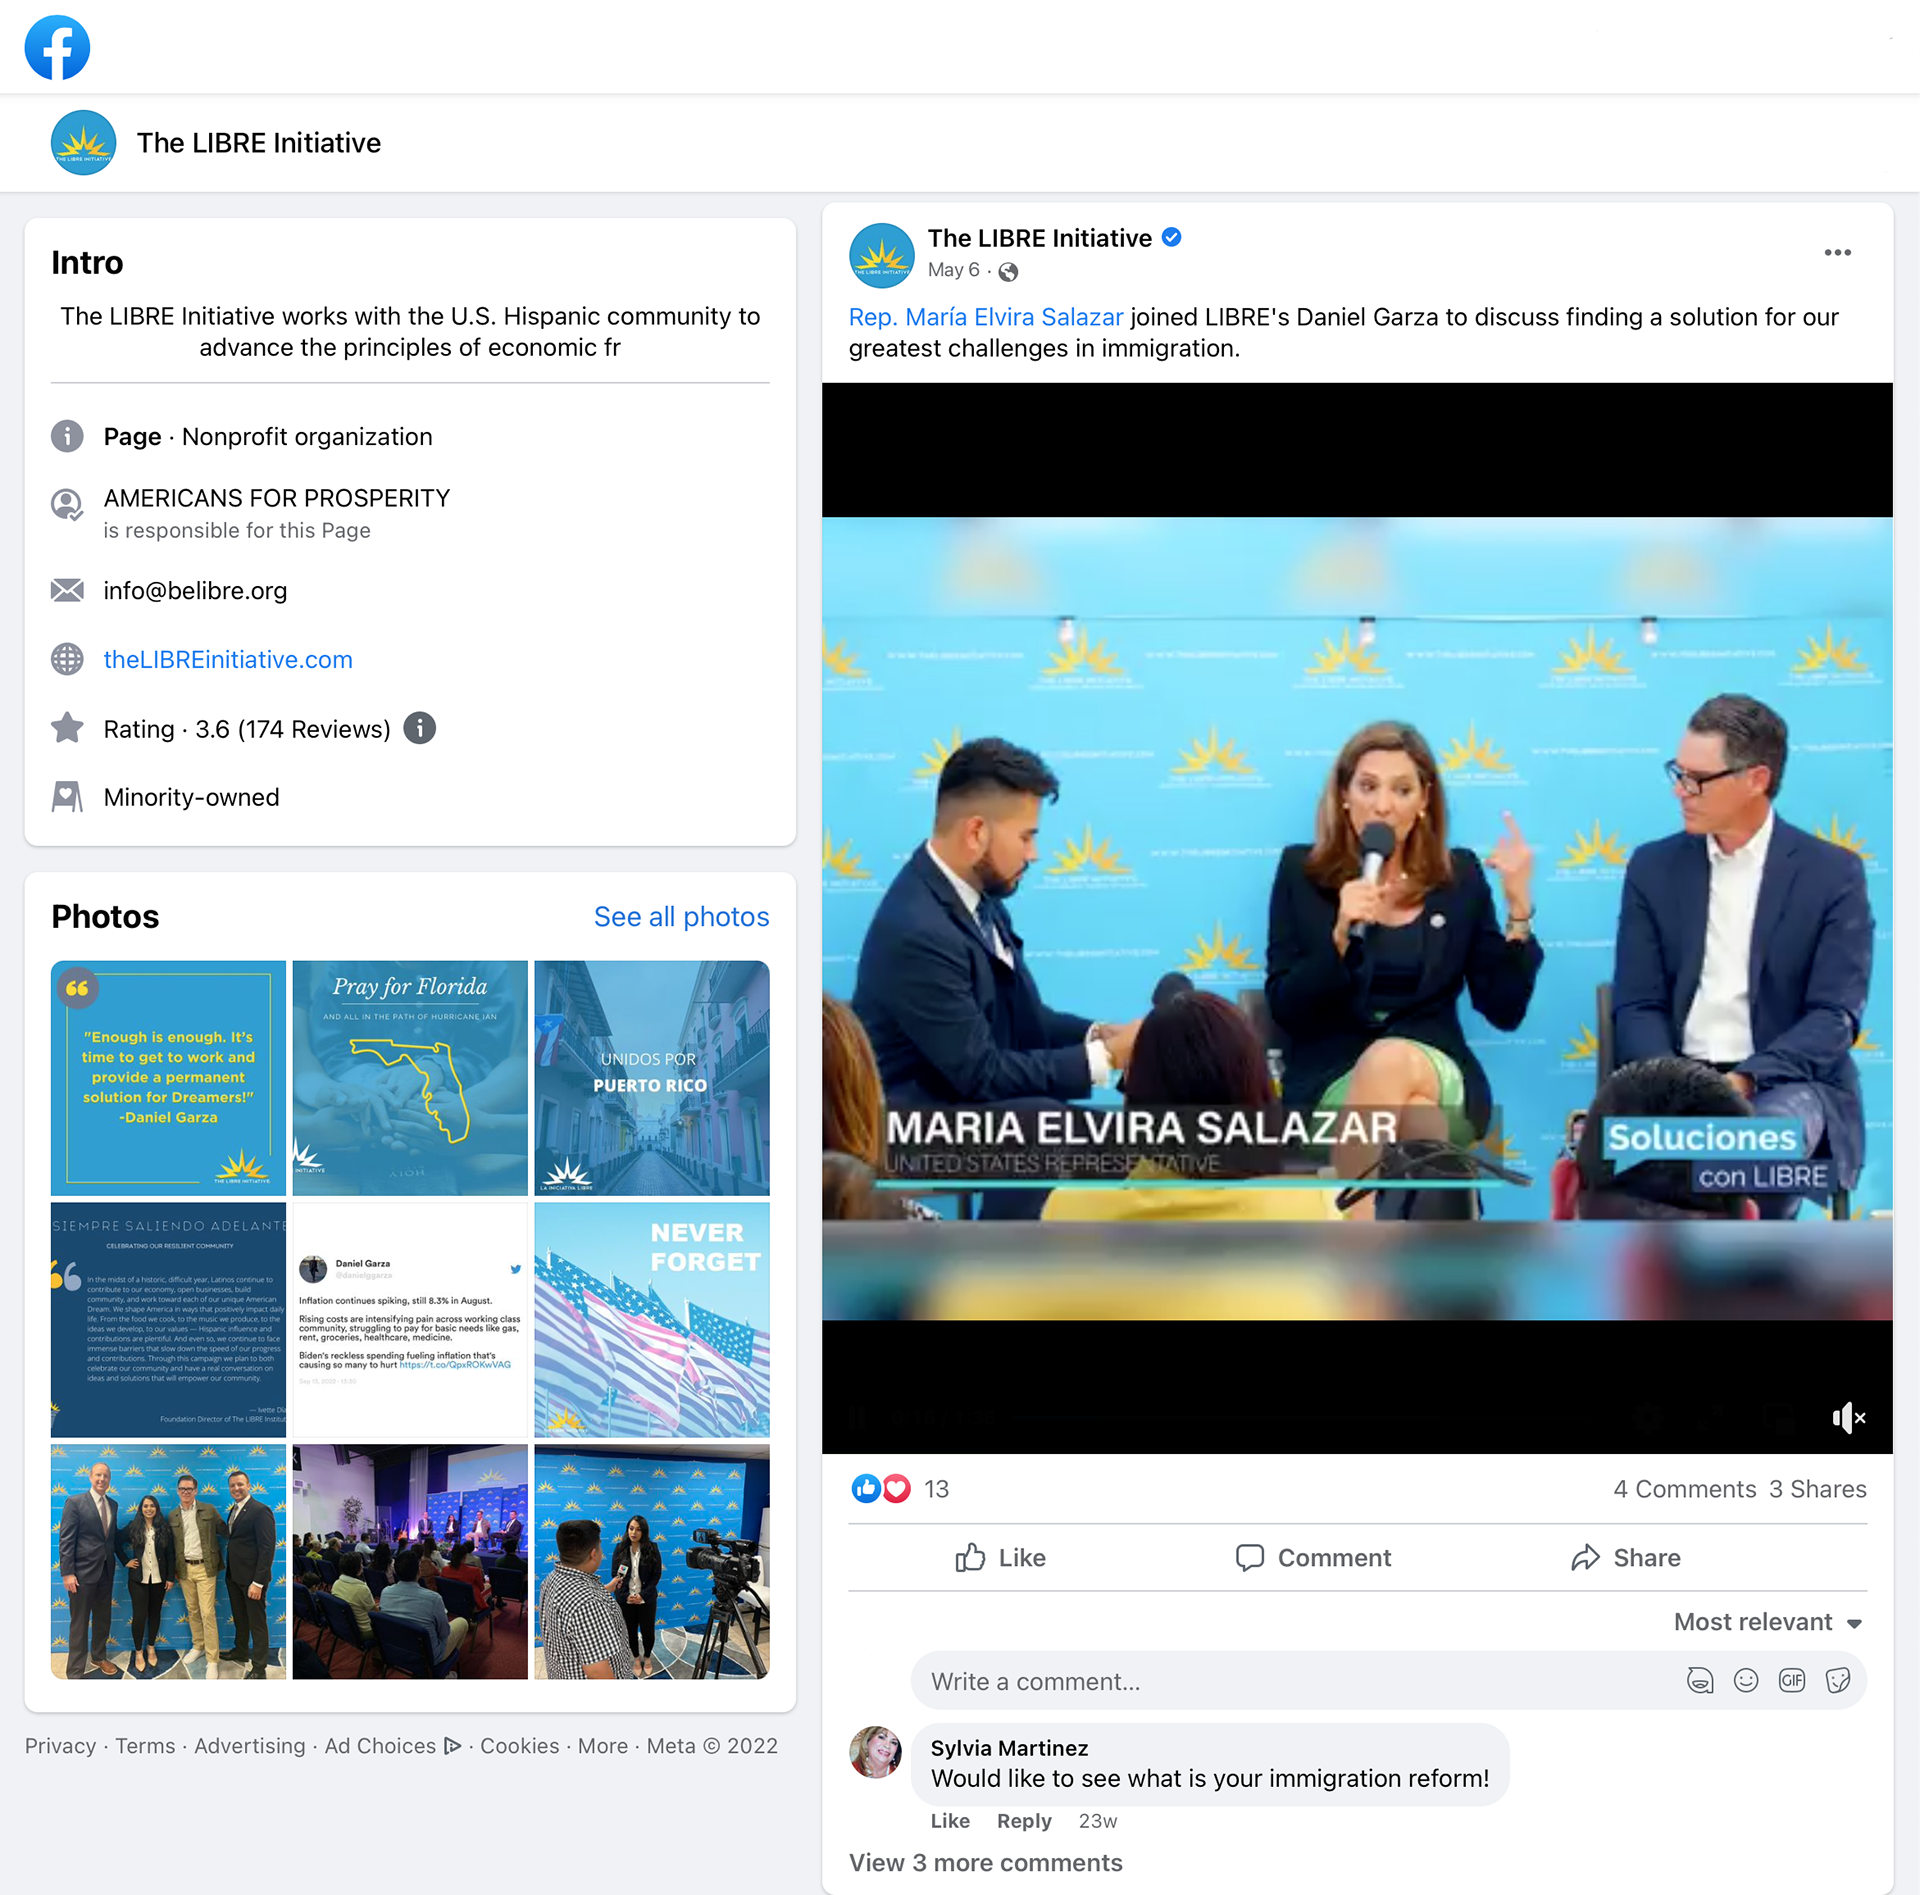This screenshot has height=1895, width=1920.
Task: Open the More footer menu
Action: 603,1746
